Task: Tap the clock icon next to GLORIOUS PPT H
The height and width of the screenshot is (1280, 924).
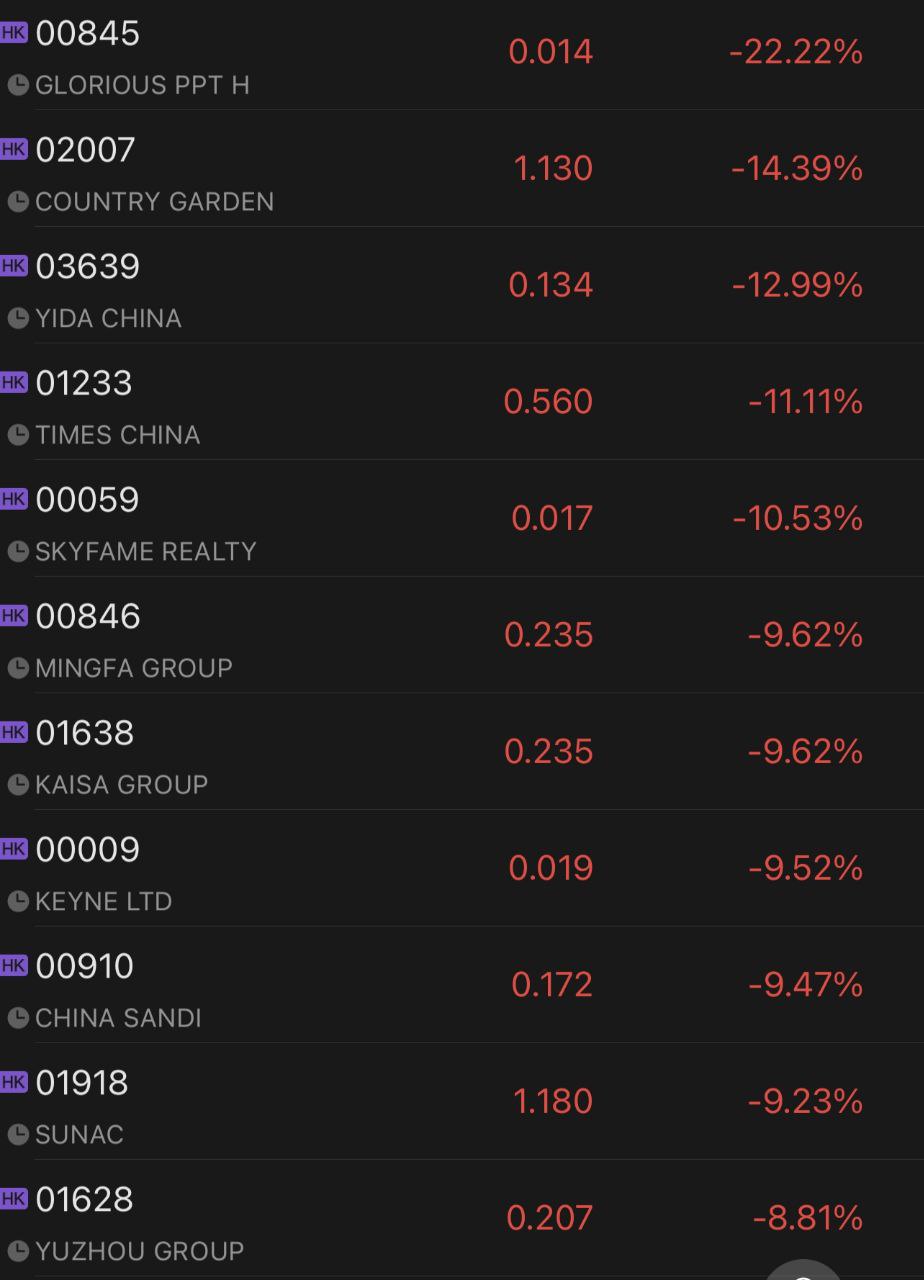Action: pyautogui.click(x=17, y=86)
